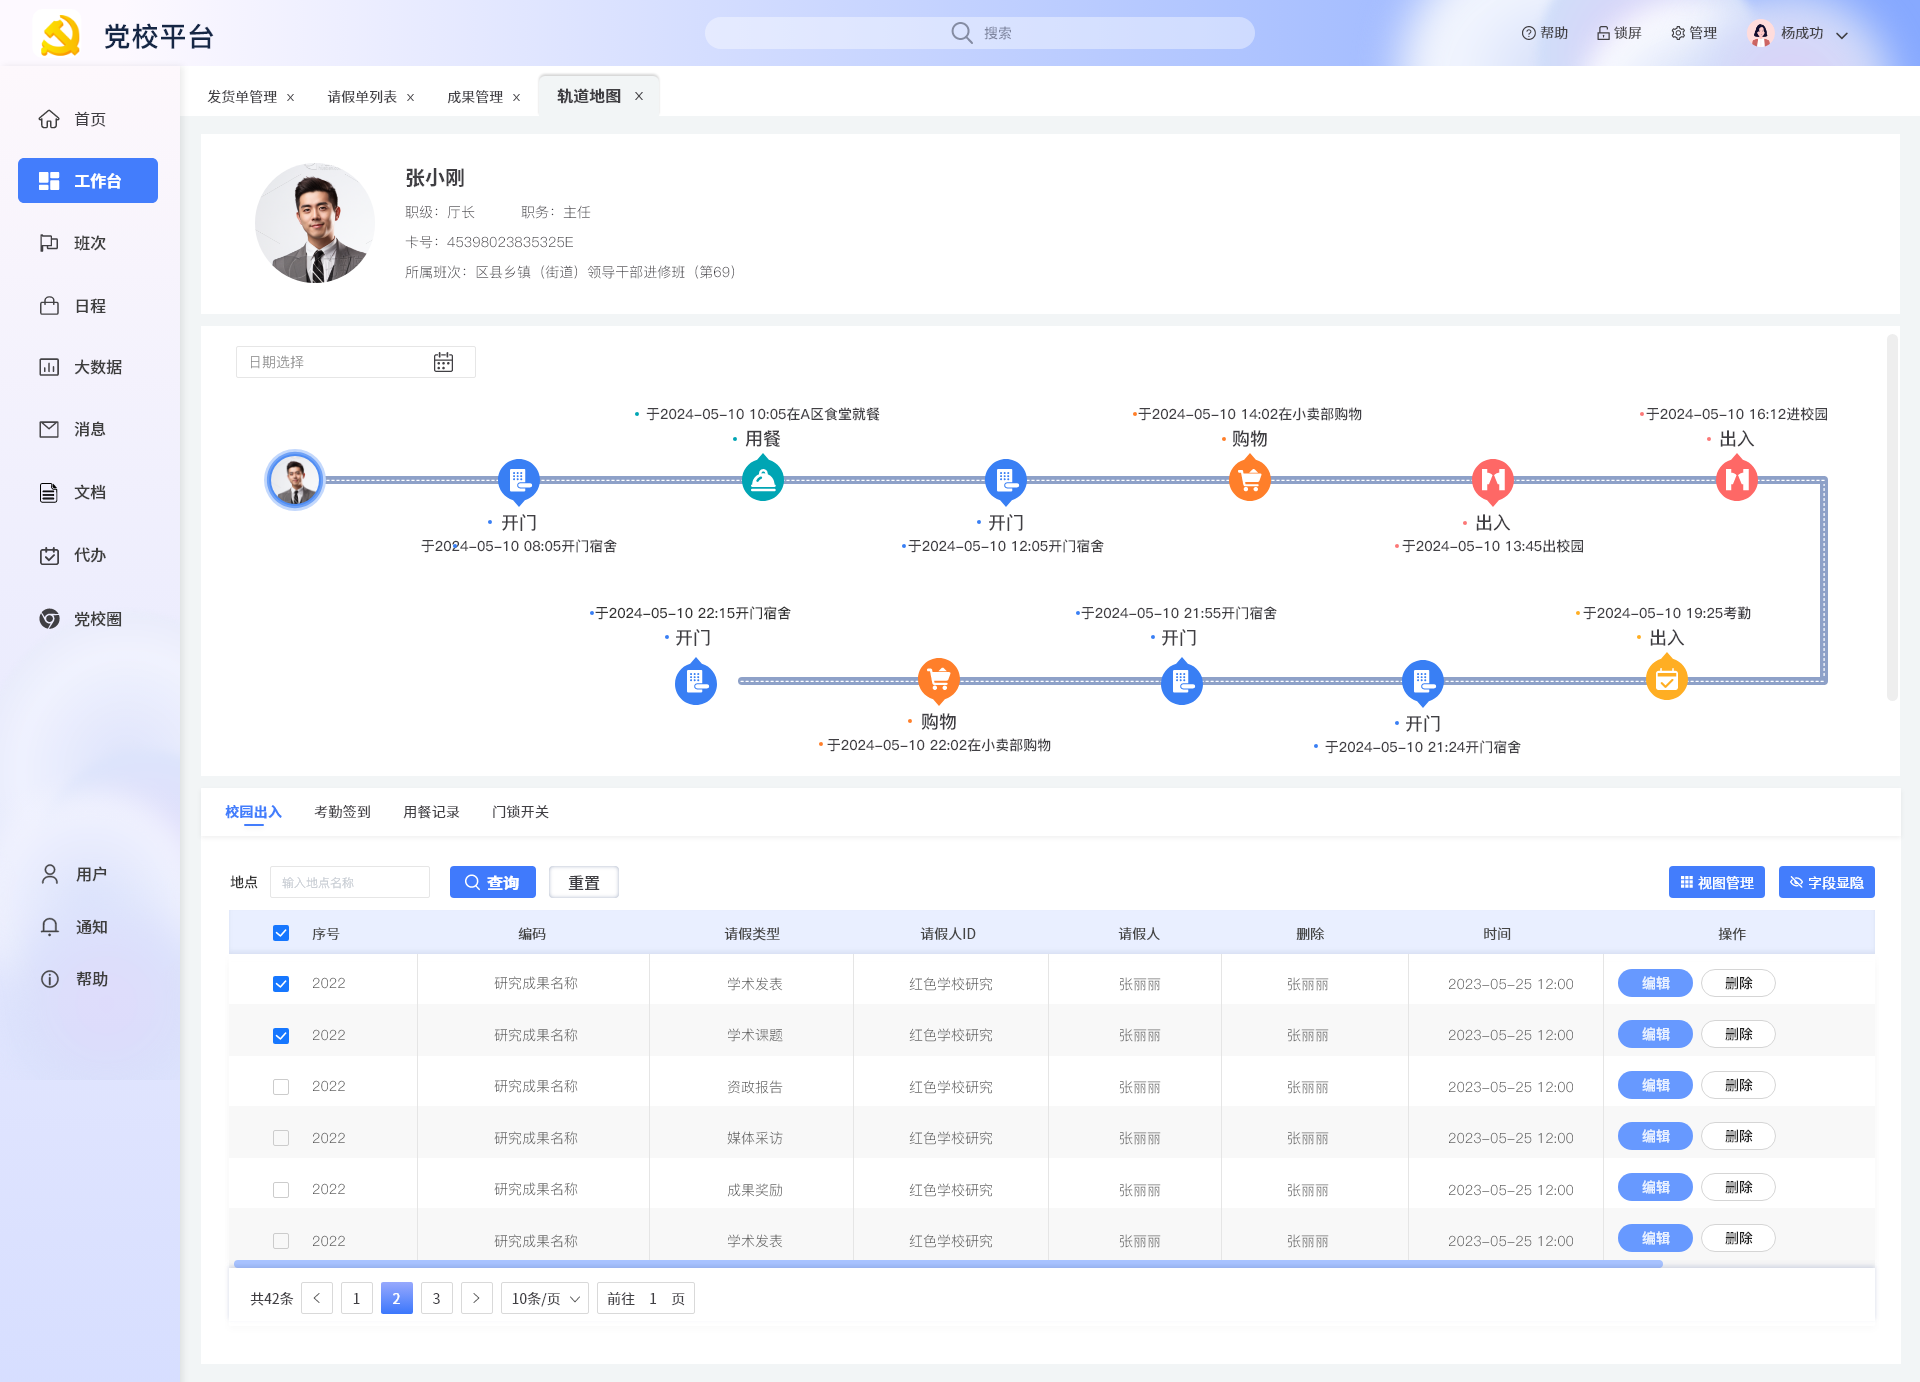This screenshot has width=1920, height=1382.
Task: Click the 14:02 shopping cart timeline icon
Action: point(1249,480)
